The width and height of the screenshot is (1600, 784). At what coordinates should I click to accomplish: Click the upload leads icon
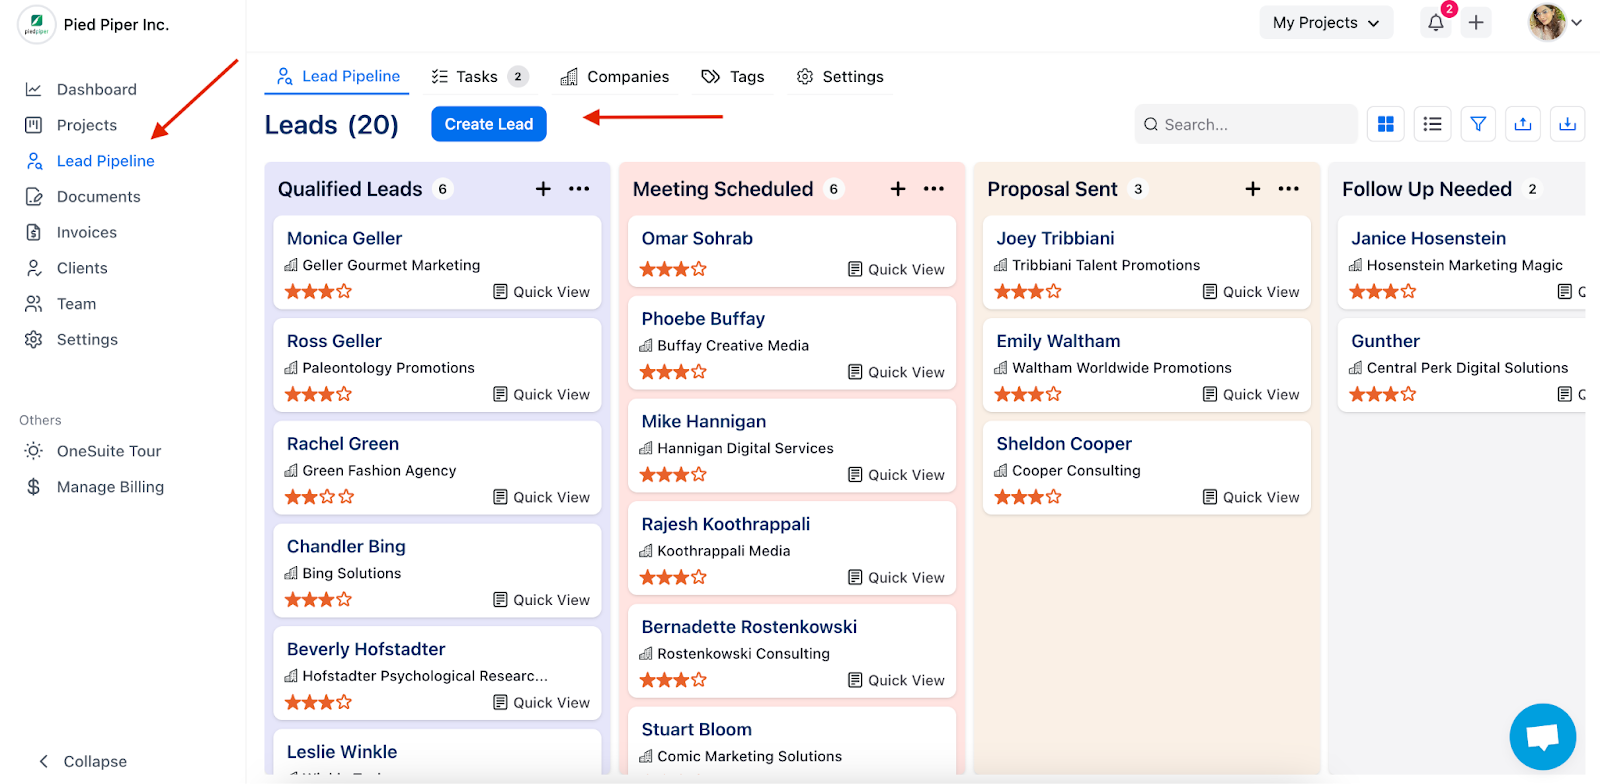point(1523,124)
